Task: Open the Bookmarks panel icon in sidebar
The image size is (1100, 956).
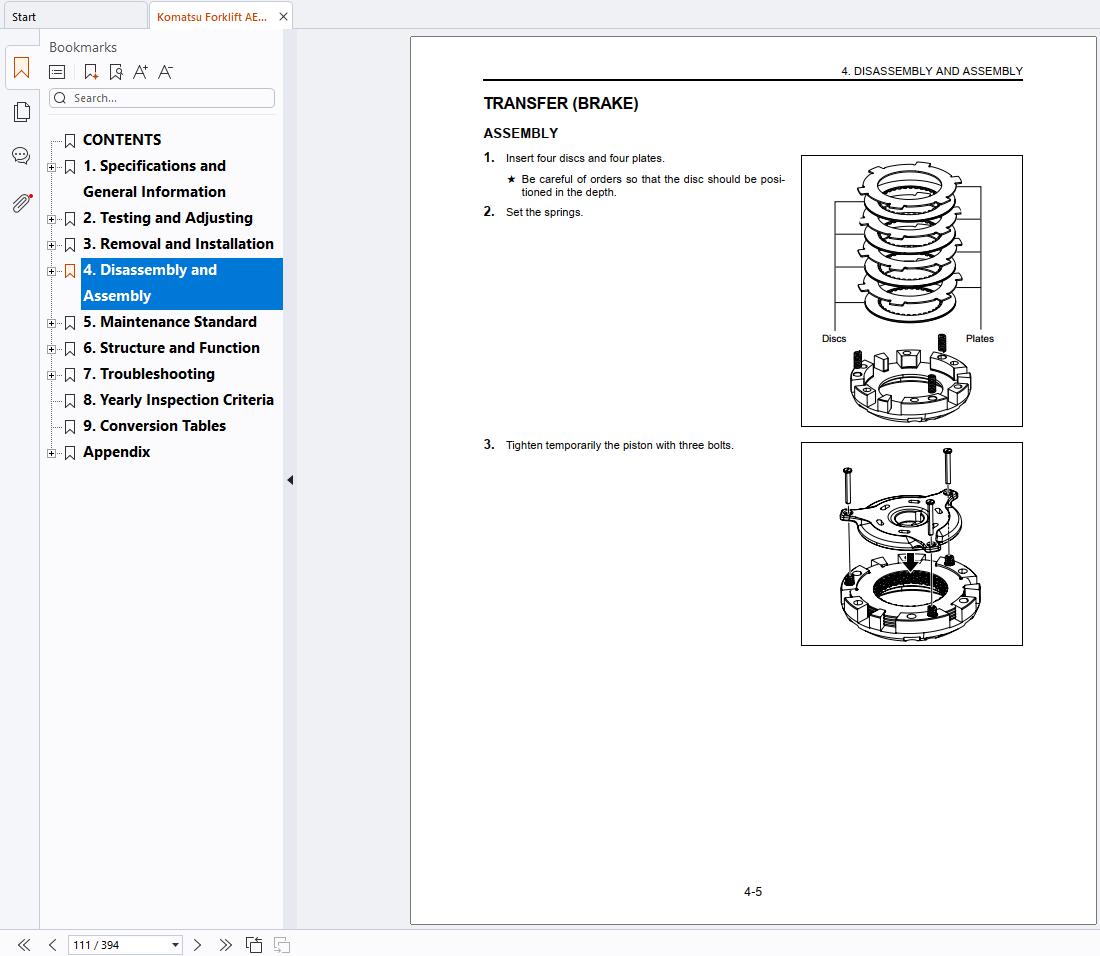Action: (22, 68)
